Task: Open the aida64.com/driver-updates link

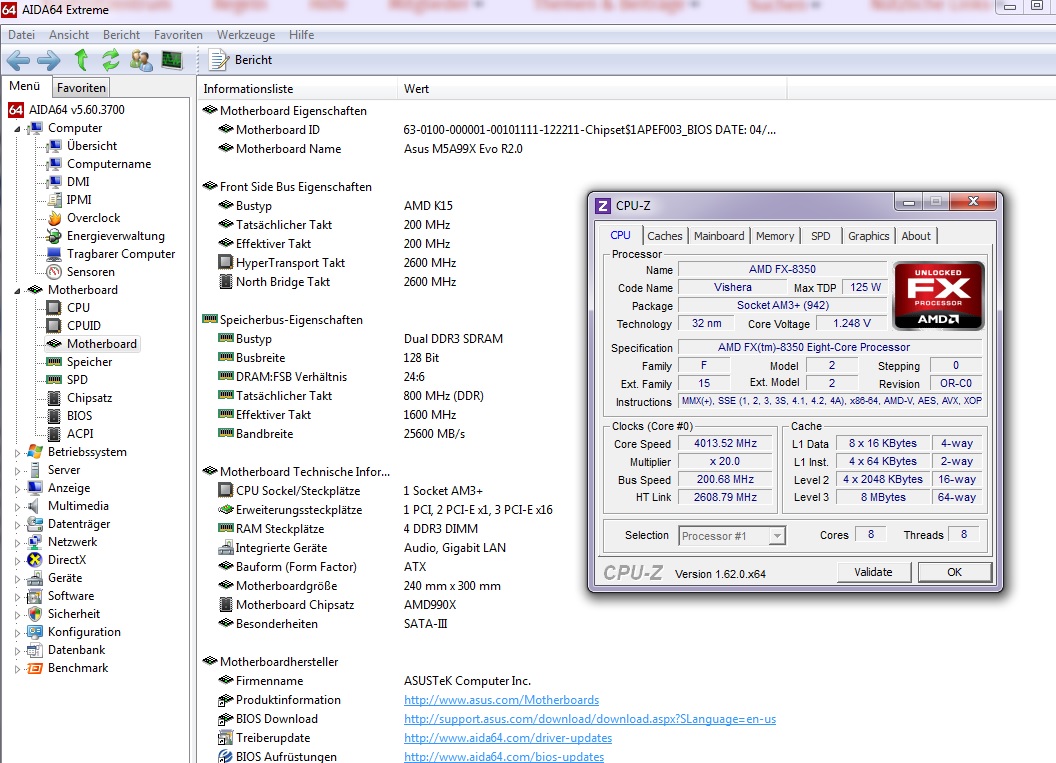Action: [508, 738]
